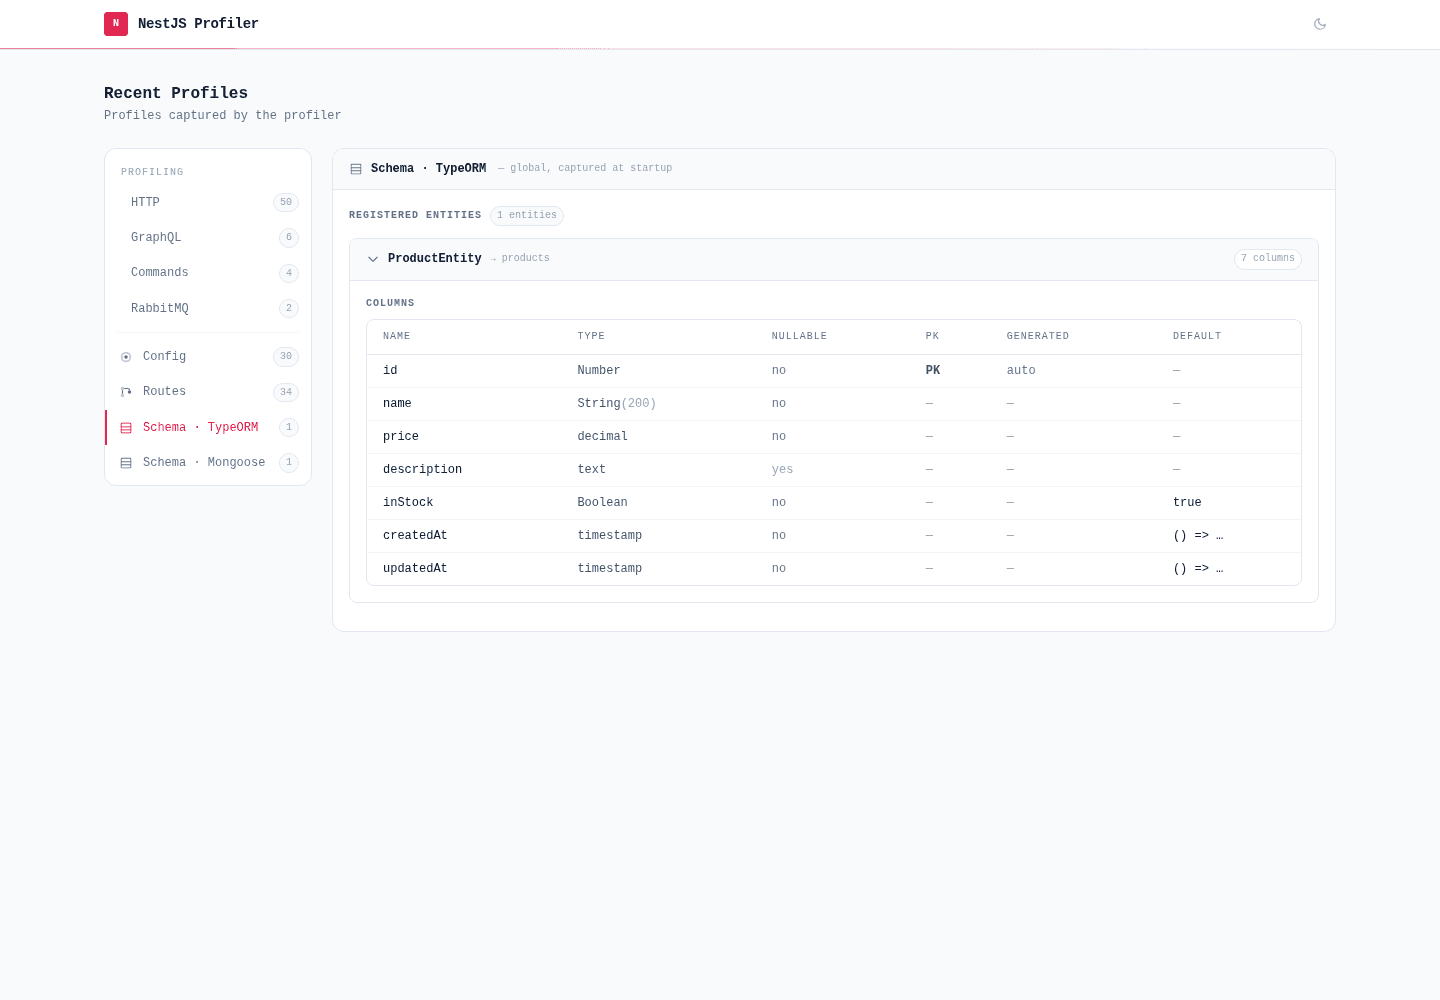This screenshot has width=1440, height=1000.
Task: Click the 'inStock' column name cell
Action: point(408,503)
